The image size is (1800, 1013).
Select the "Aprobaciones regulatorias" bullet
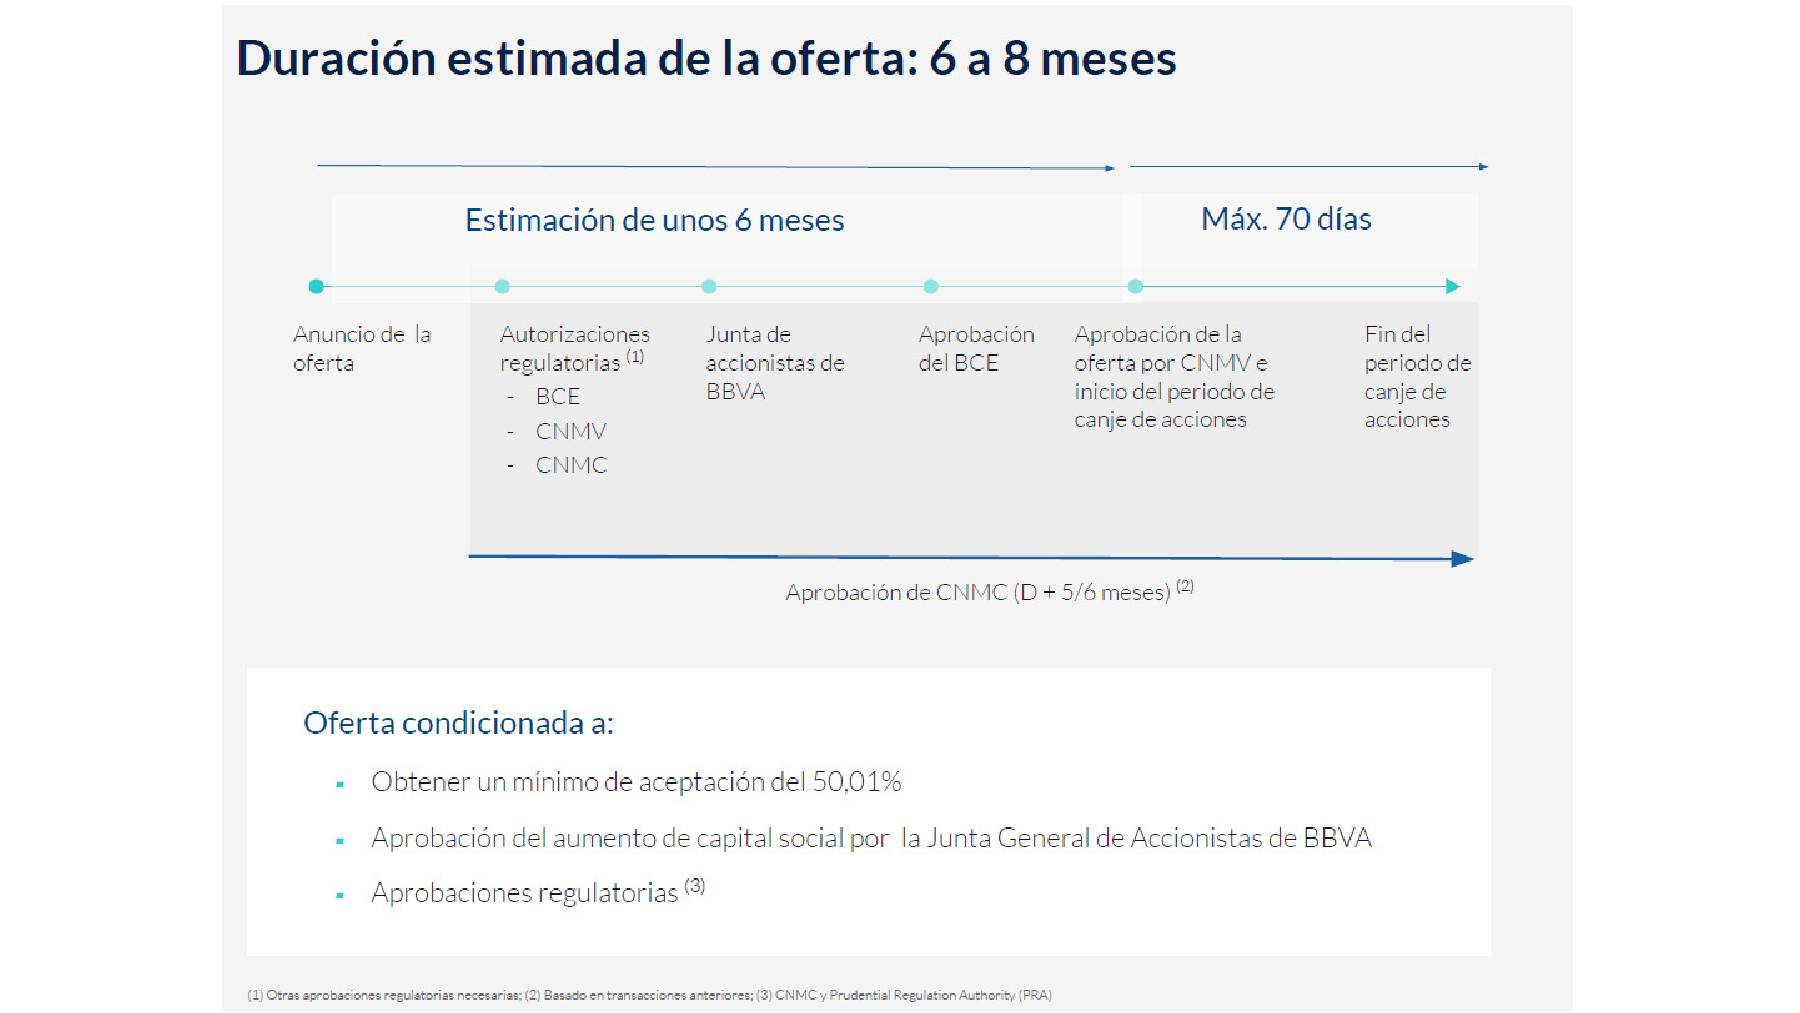coord(538,891)
